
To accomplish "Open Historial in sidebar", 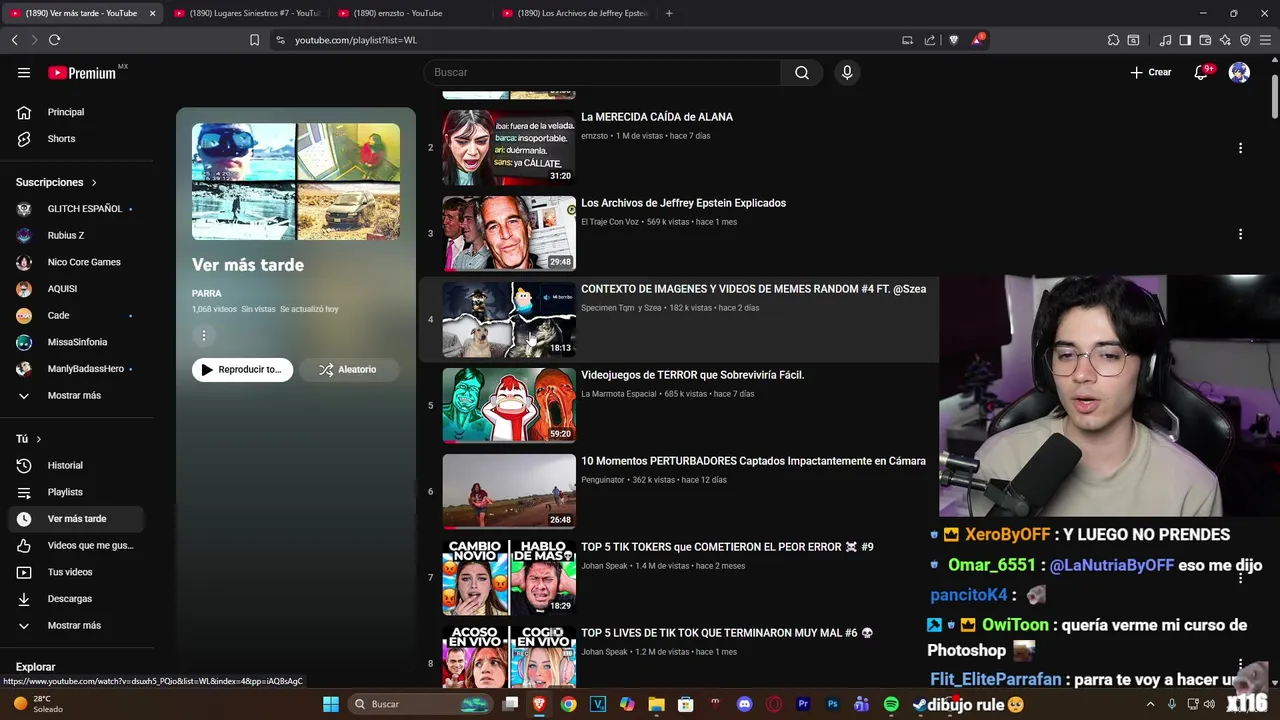I will tap(76, 465).
